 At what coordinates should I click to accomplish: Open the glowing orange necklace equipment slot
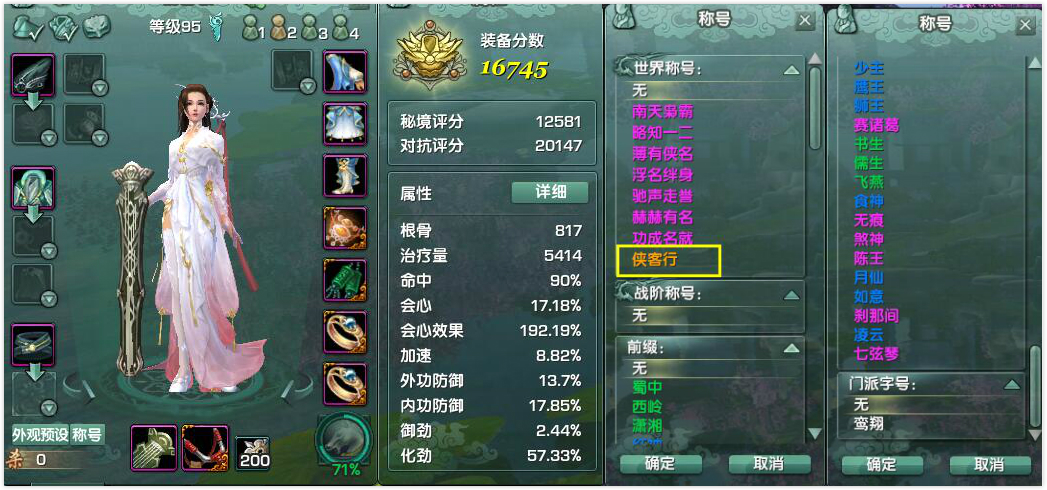coord(345,228)
